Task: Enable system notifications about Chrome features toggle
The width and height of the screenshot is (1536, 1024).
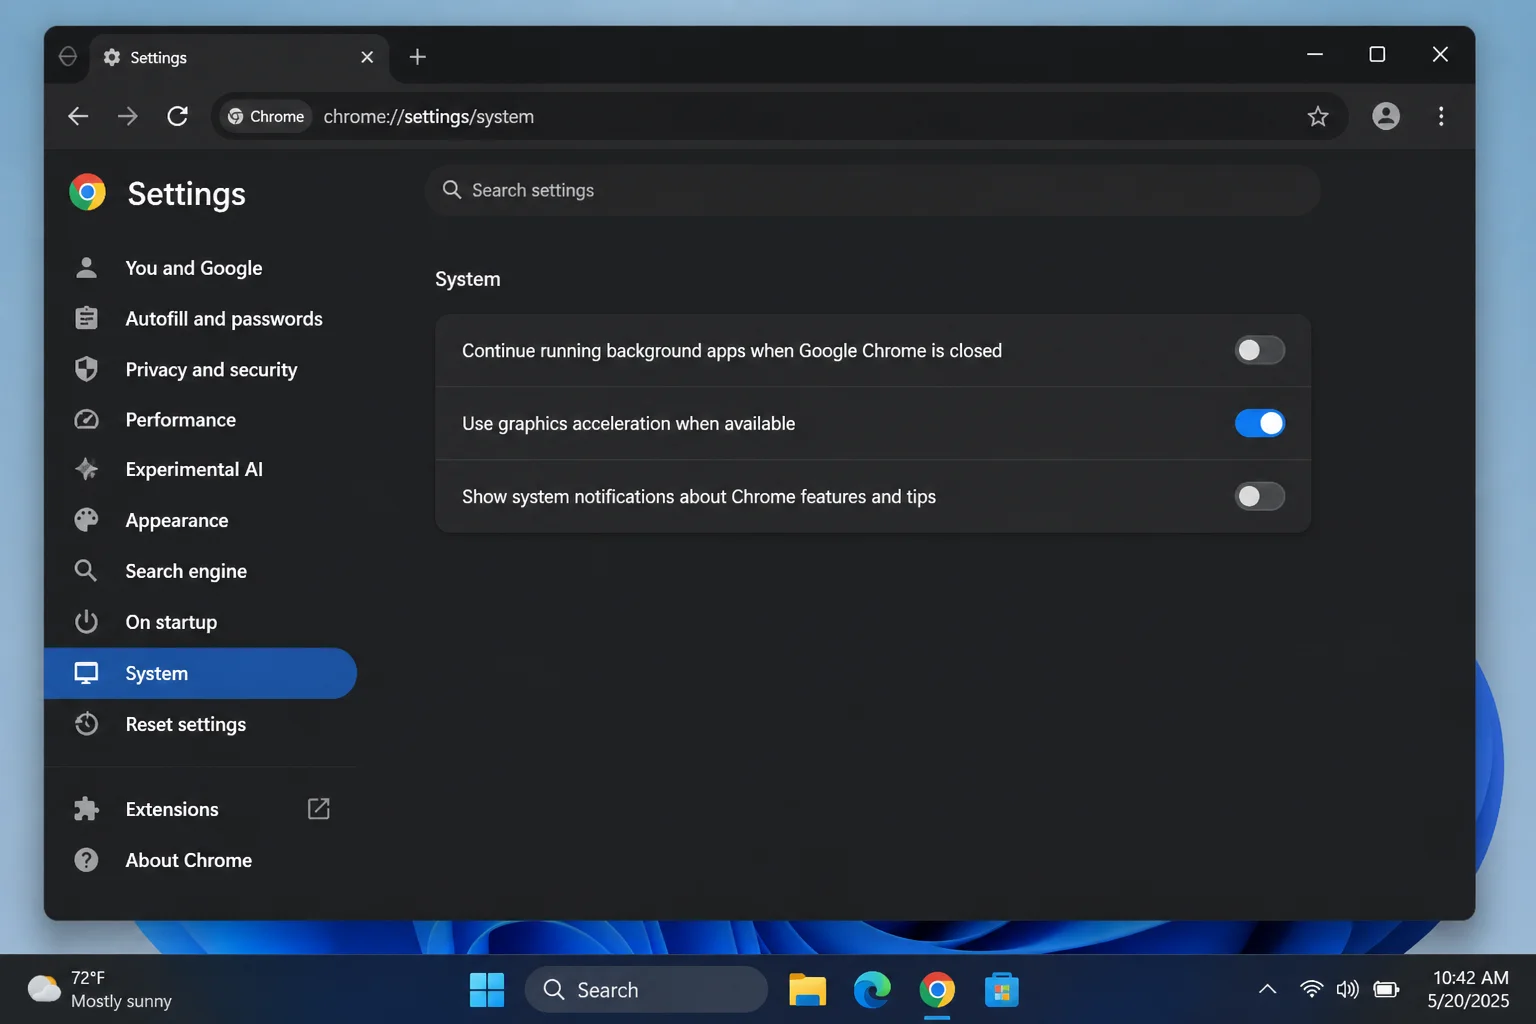Action: pos(1260,496)
